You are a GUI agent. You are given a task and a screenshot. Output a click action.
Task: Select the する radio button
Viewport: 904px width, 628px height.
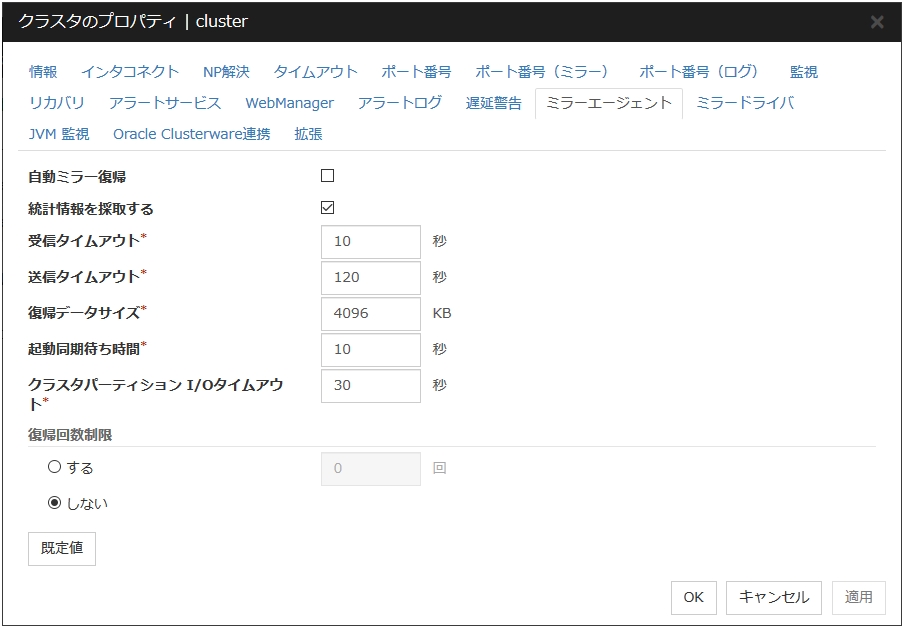[55, 467]
